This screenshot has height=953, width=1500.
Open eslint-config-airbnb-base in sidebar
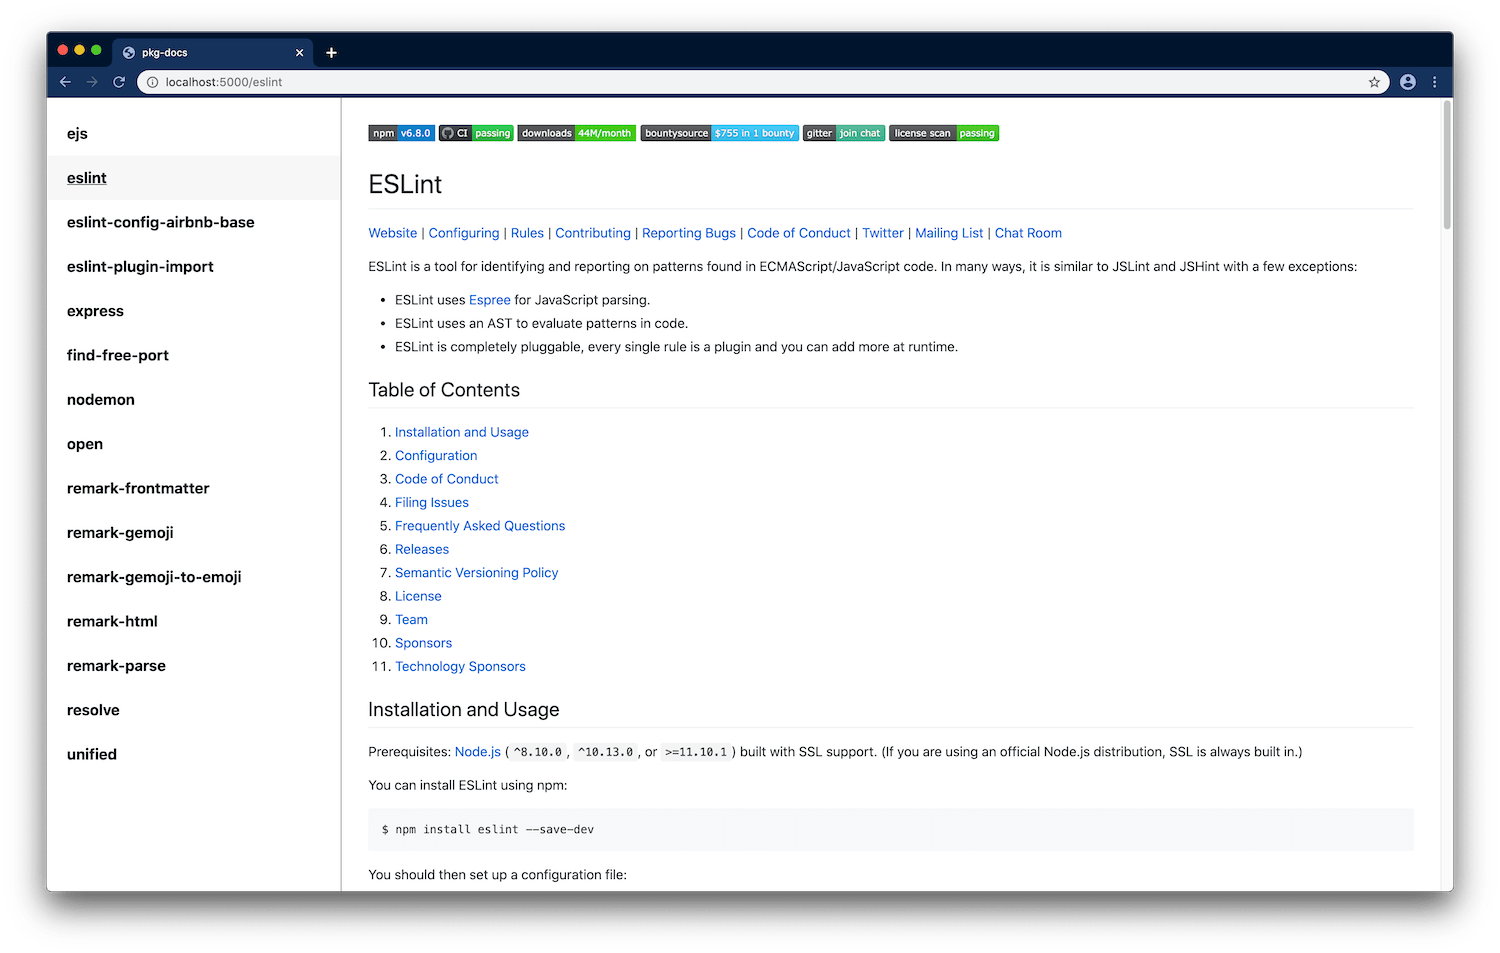tap(194, 222)
